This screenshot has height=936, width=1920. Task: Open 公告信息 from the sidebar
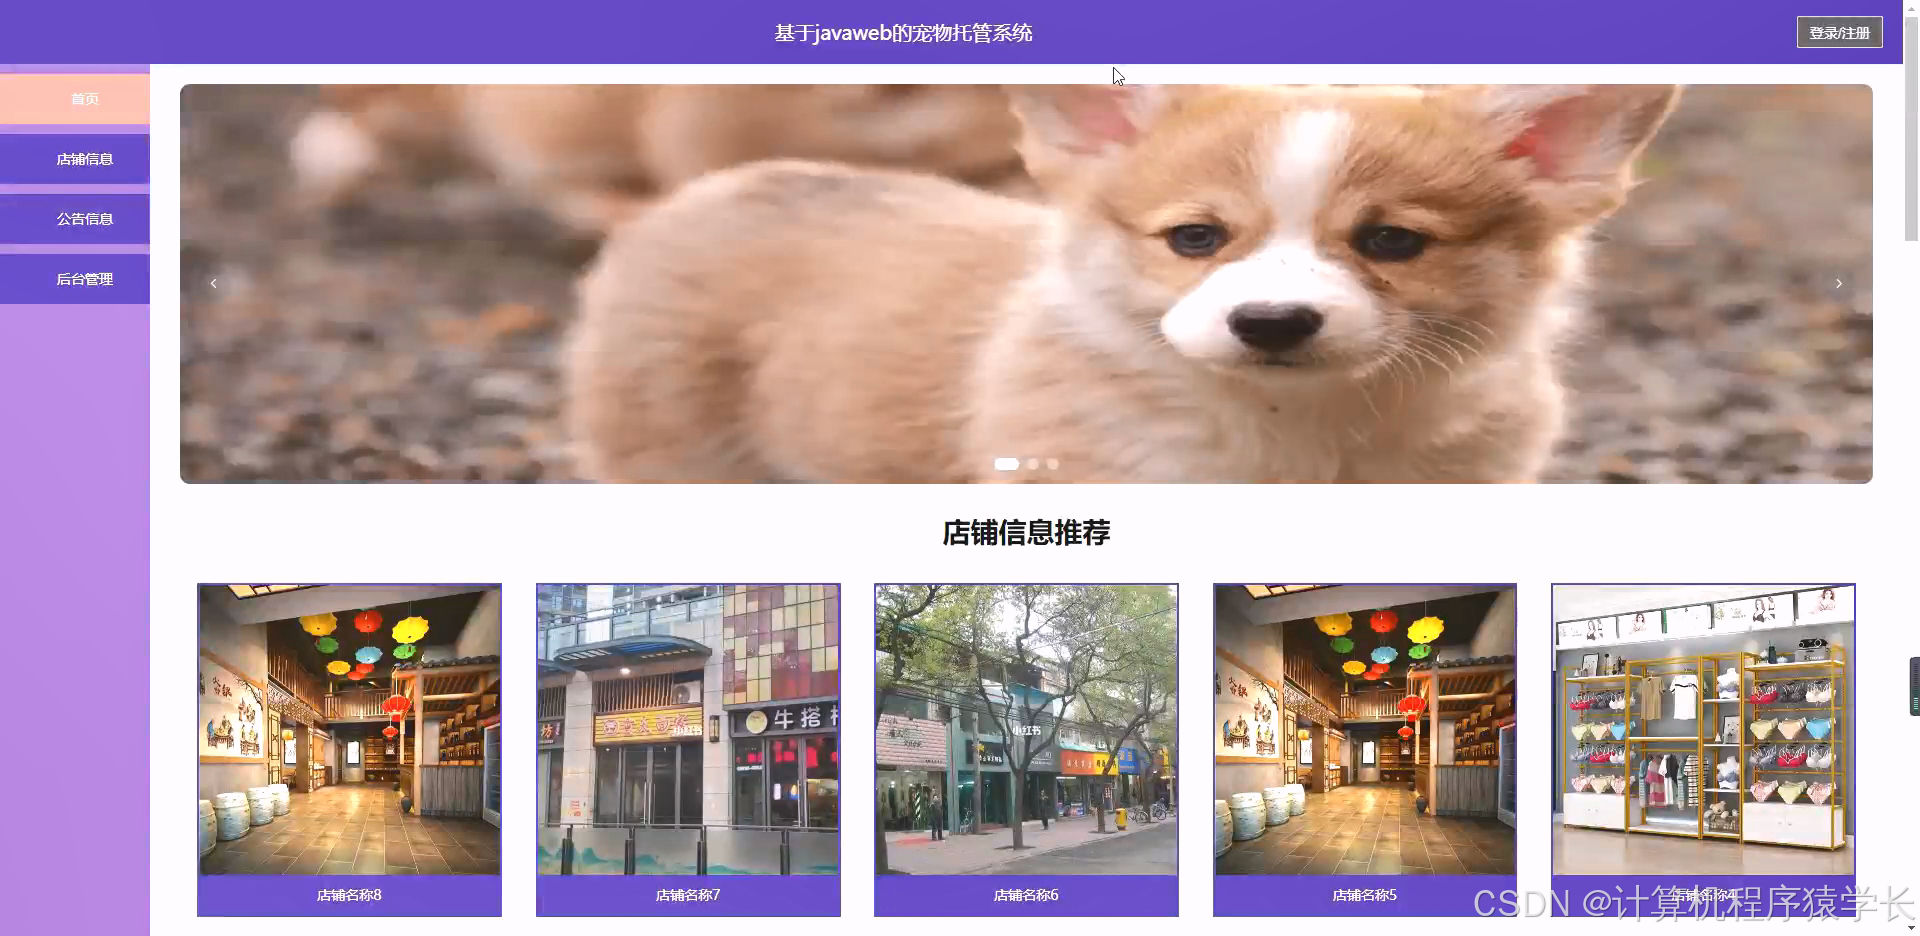click(x=84, y=218)
